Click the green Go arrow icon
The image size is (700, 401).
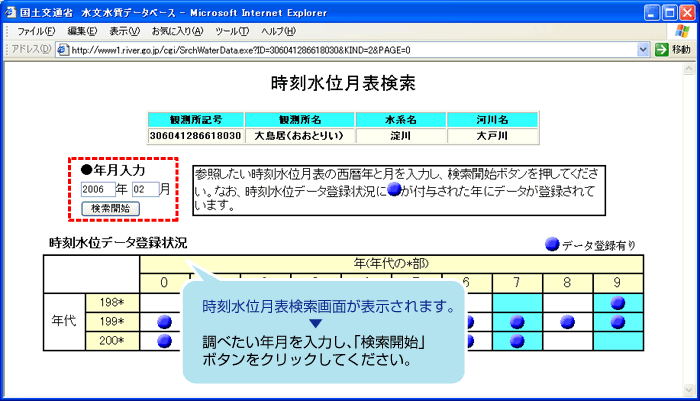click(662, 49)
